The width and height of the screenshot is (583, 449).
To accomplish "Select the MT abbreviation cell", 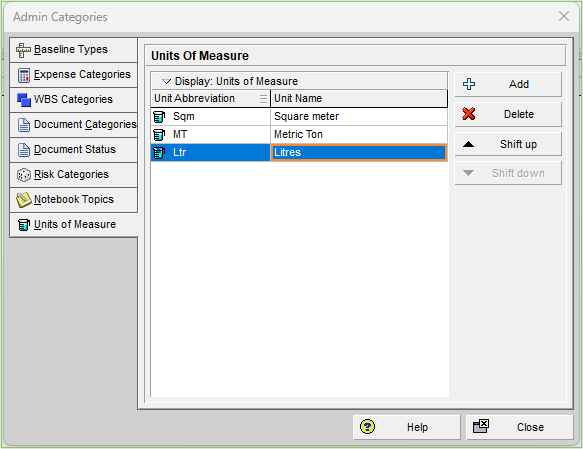I will 211,135.
